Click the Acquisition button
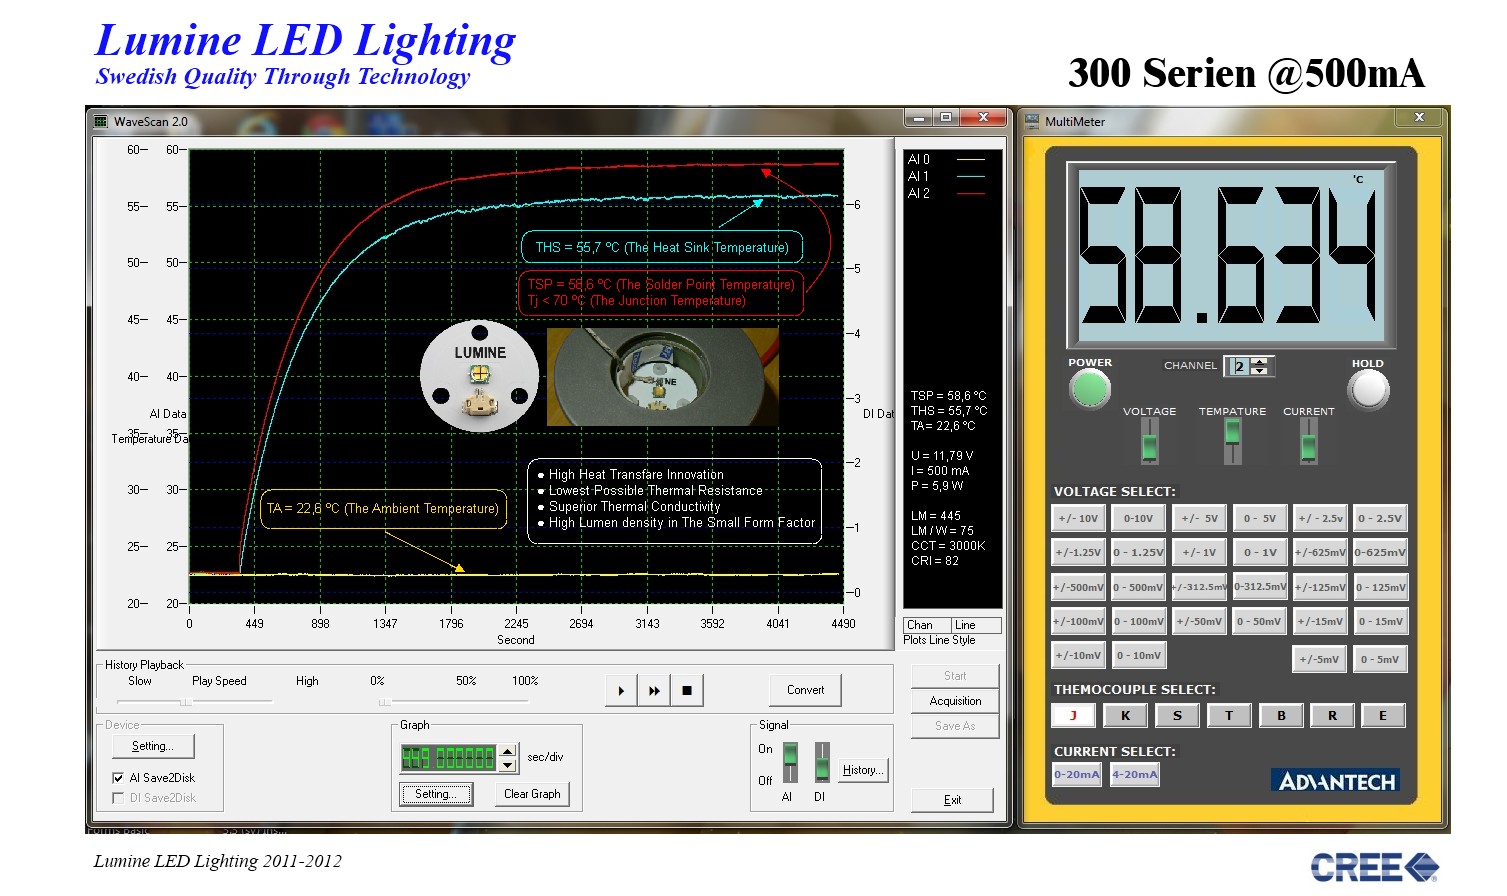 click(955, 701)
